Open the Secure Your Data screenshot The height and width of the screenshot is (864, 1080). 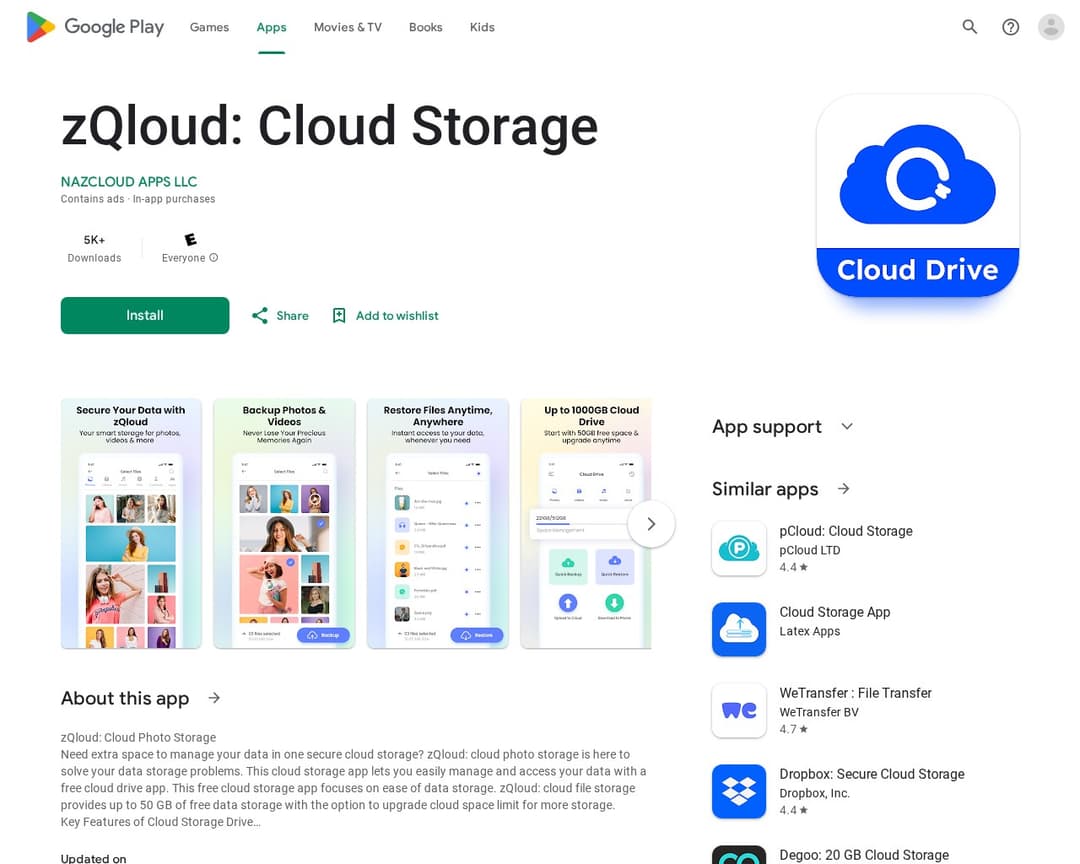[x=131, y=524]
